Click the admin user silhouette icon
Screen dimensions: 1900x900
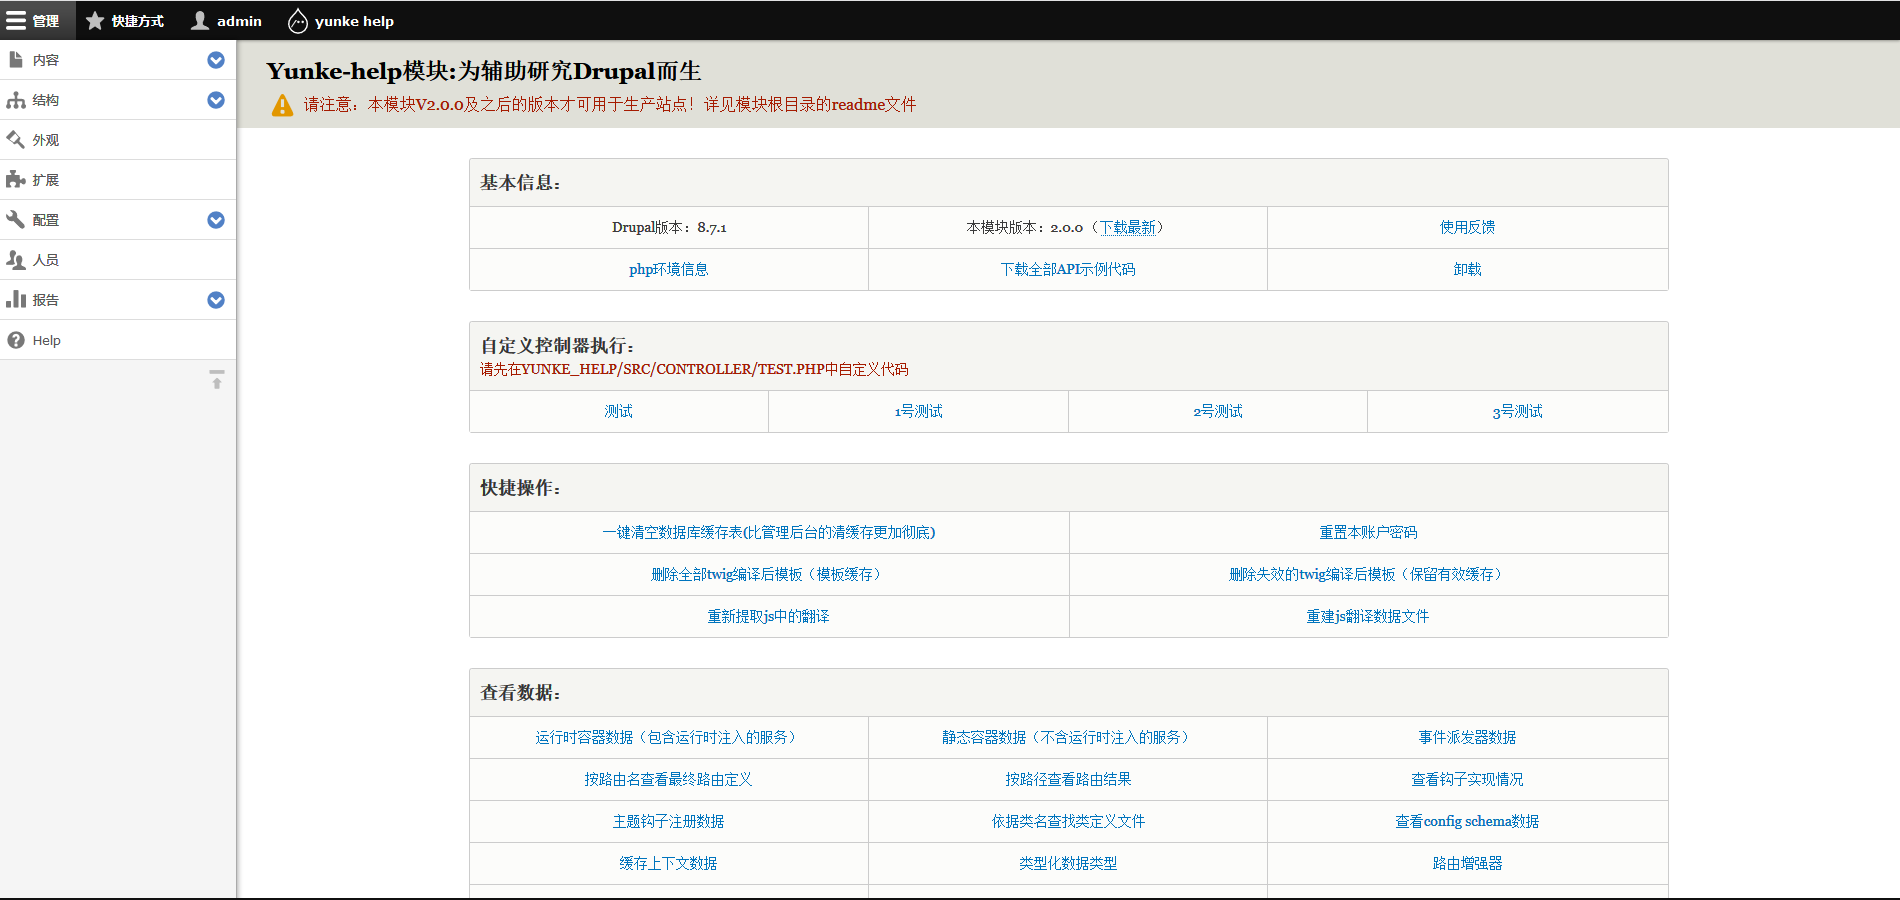tap(200, 20)
